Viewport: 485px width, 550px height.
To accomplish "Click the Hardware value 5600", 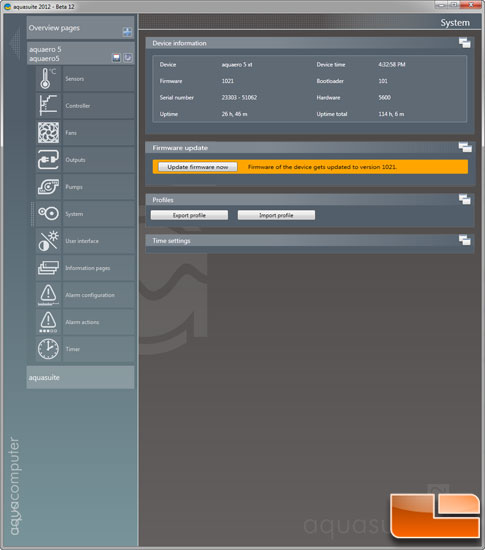I will (384, 98).
